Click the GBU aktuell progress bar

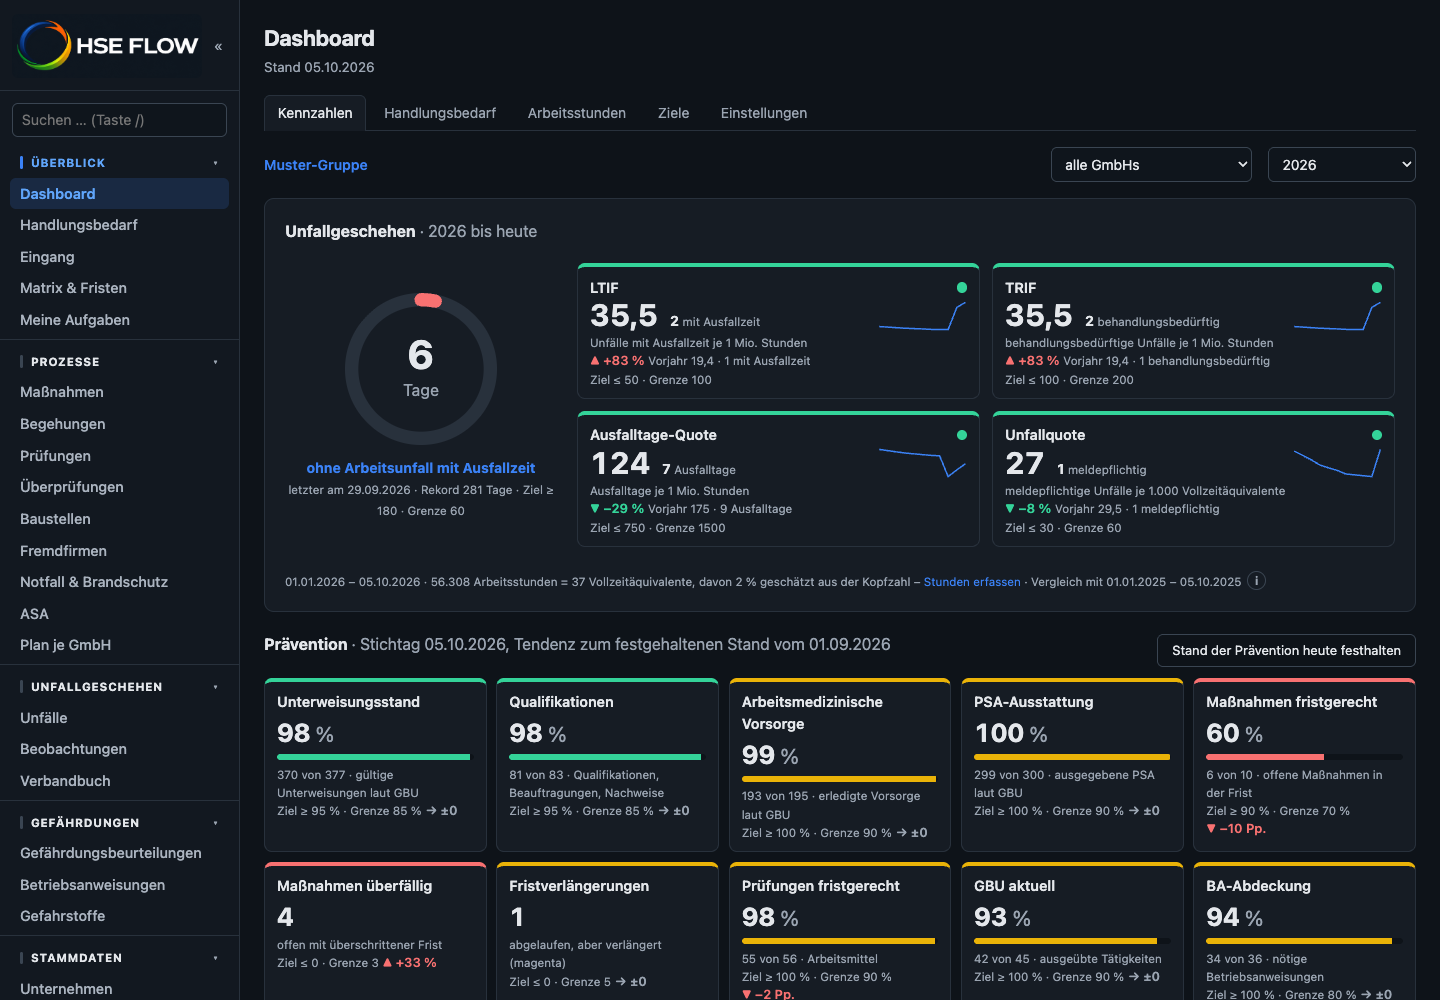[x=1072, y=941]
